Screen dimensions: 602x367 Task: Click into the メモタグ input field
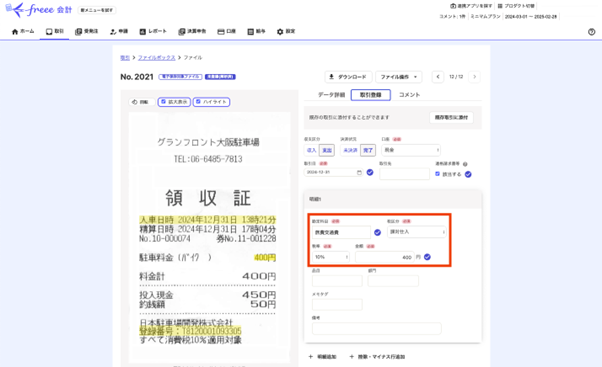(337, 305)
